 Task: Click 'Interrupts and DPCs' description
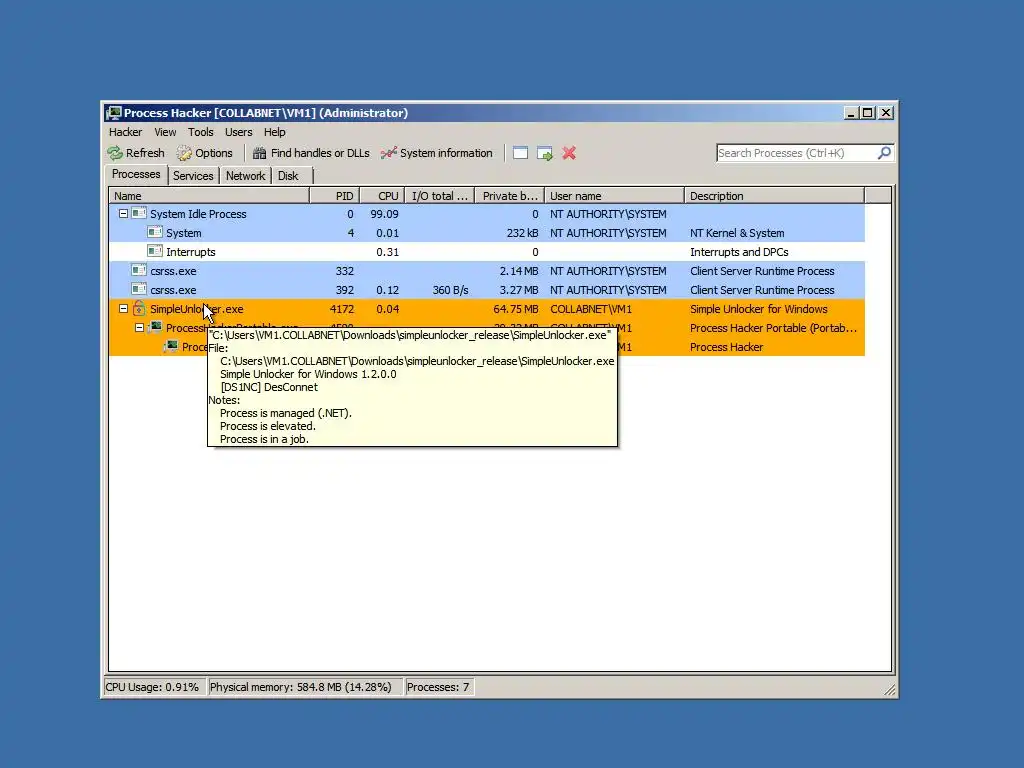pyautogui.click(x=739, y=252)
